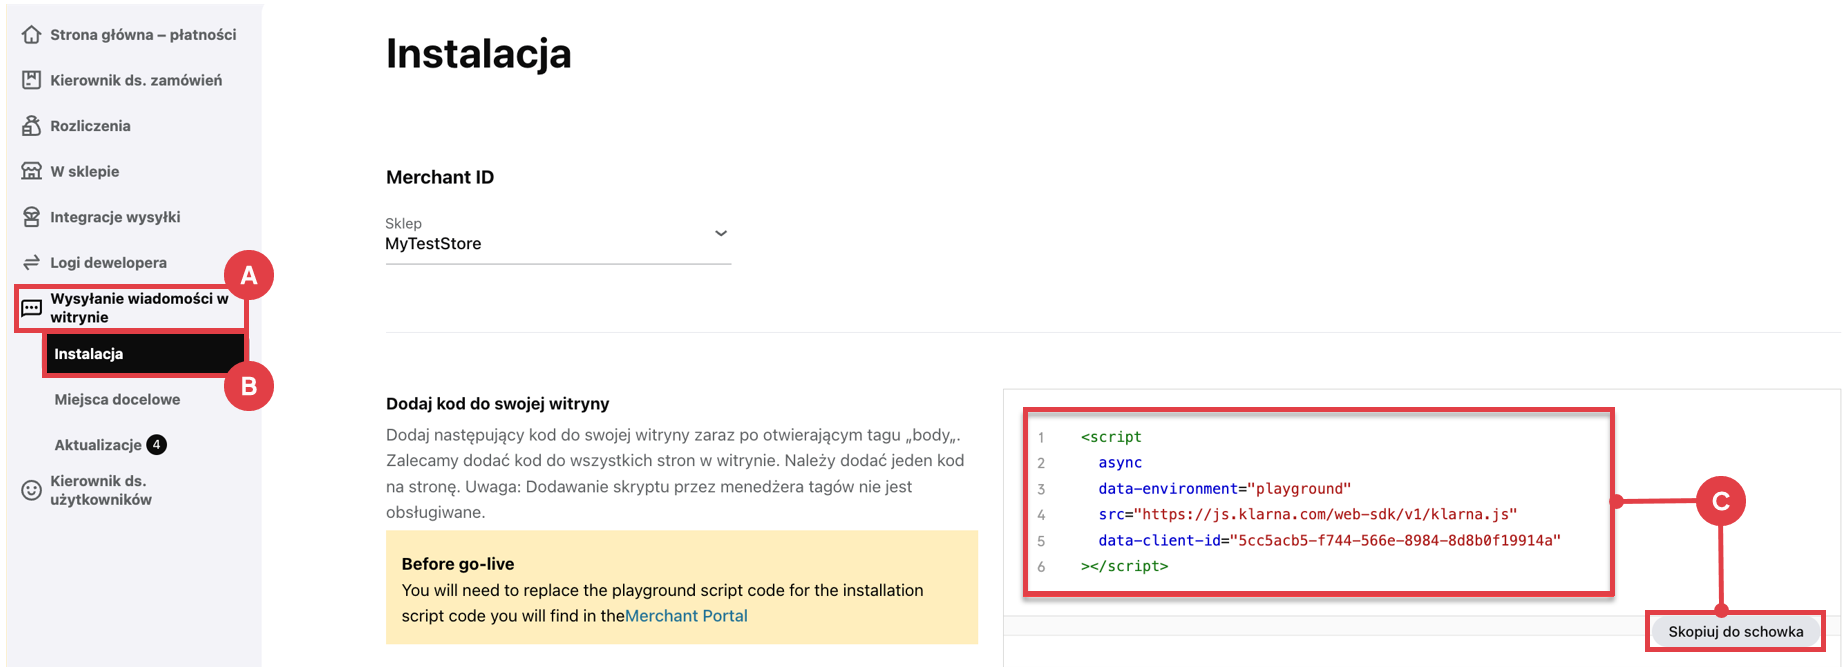Screen dimensions: 1848x667
Task: Follow the Merchant Portal link
Action: click(686, 616)
